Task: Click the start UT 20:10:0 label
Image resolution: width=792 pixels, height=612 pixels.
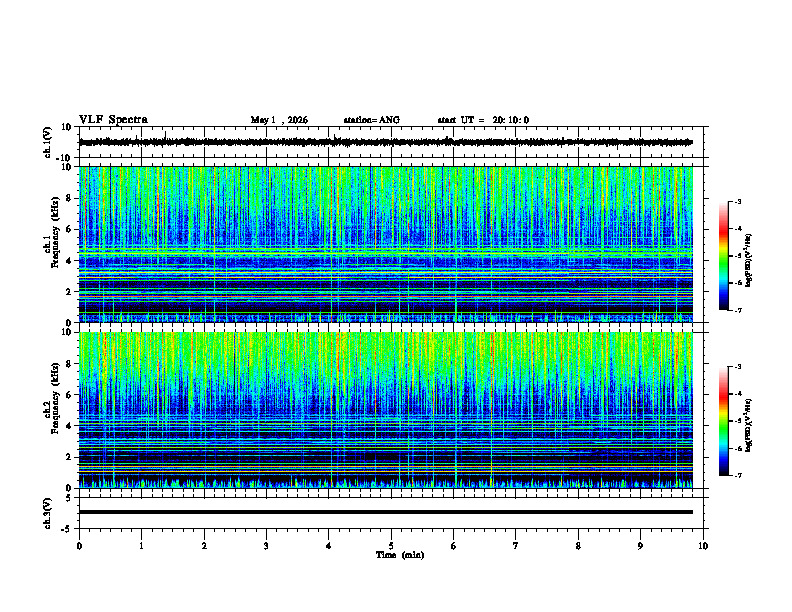Action: (x=483, y=120)
